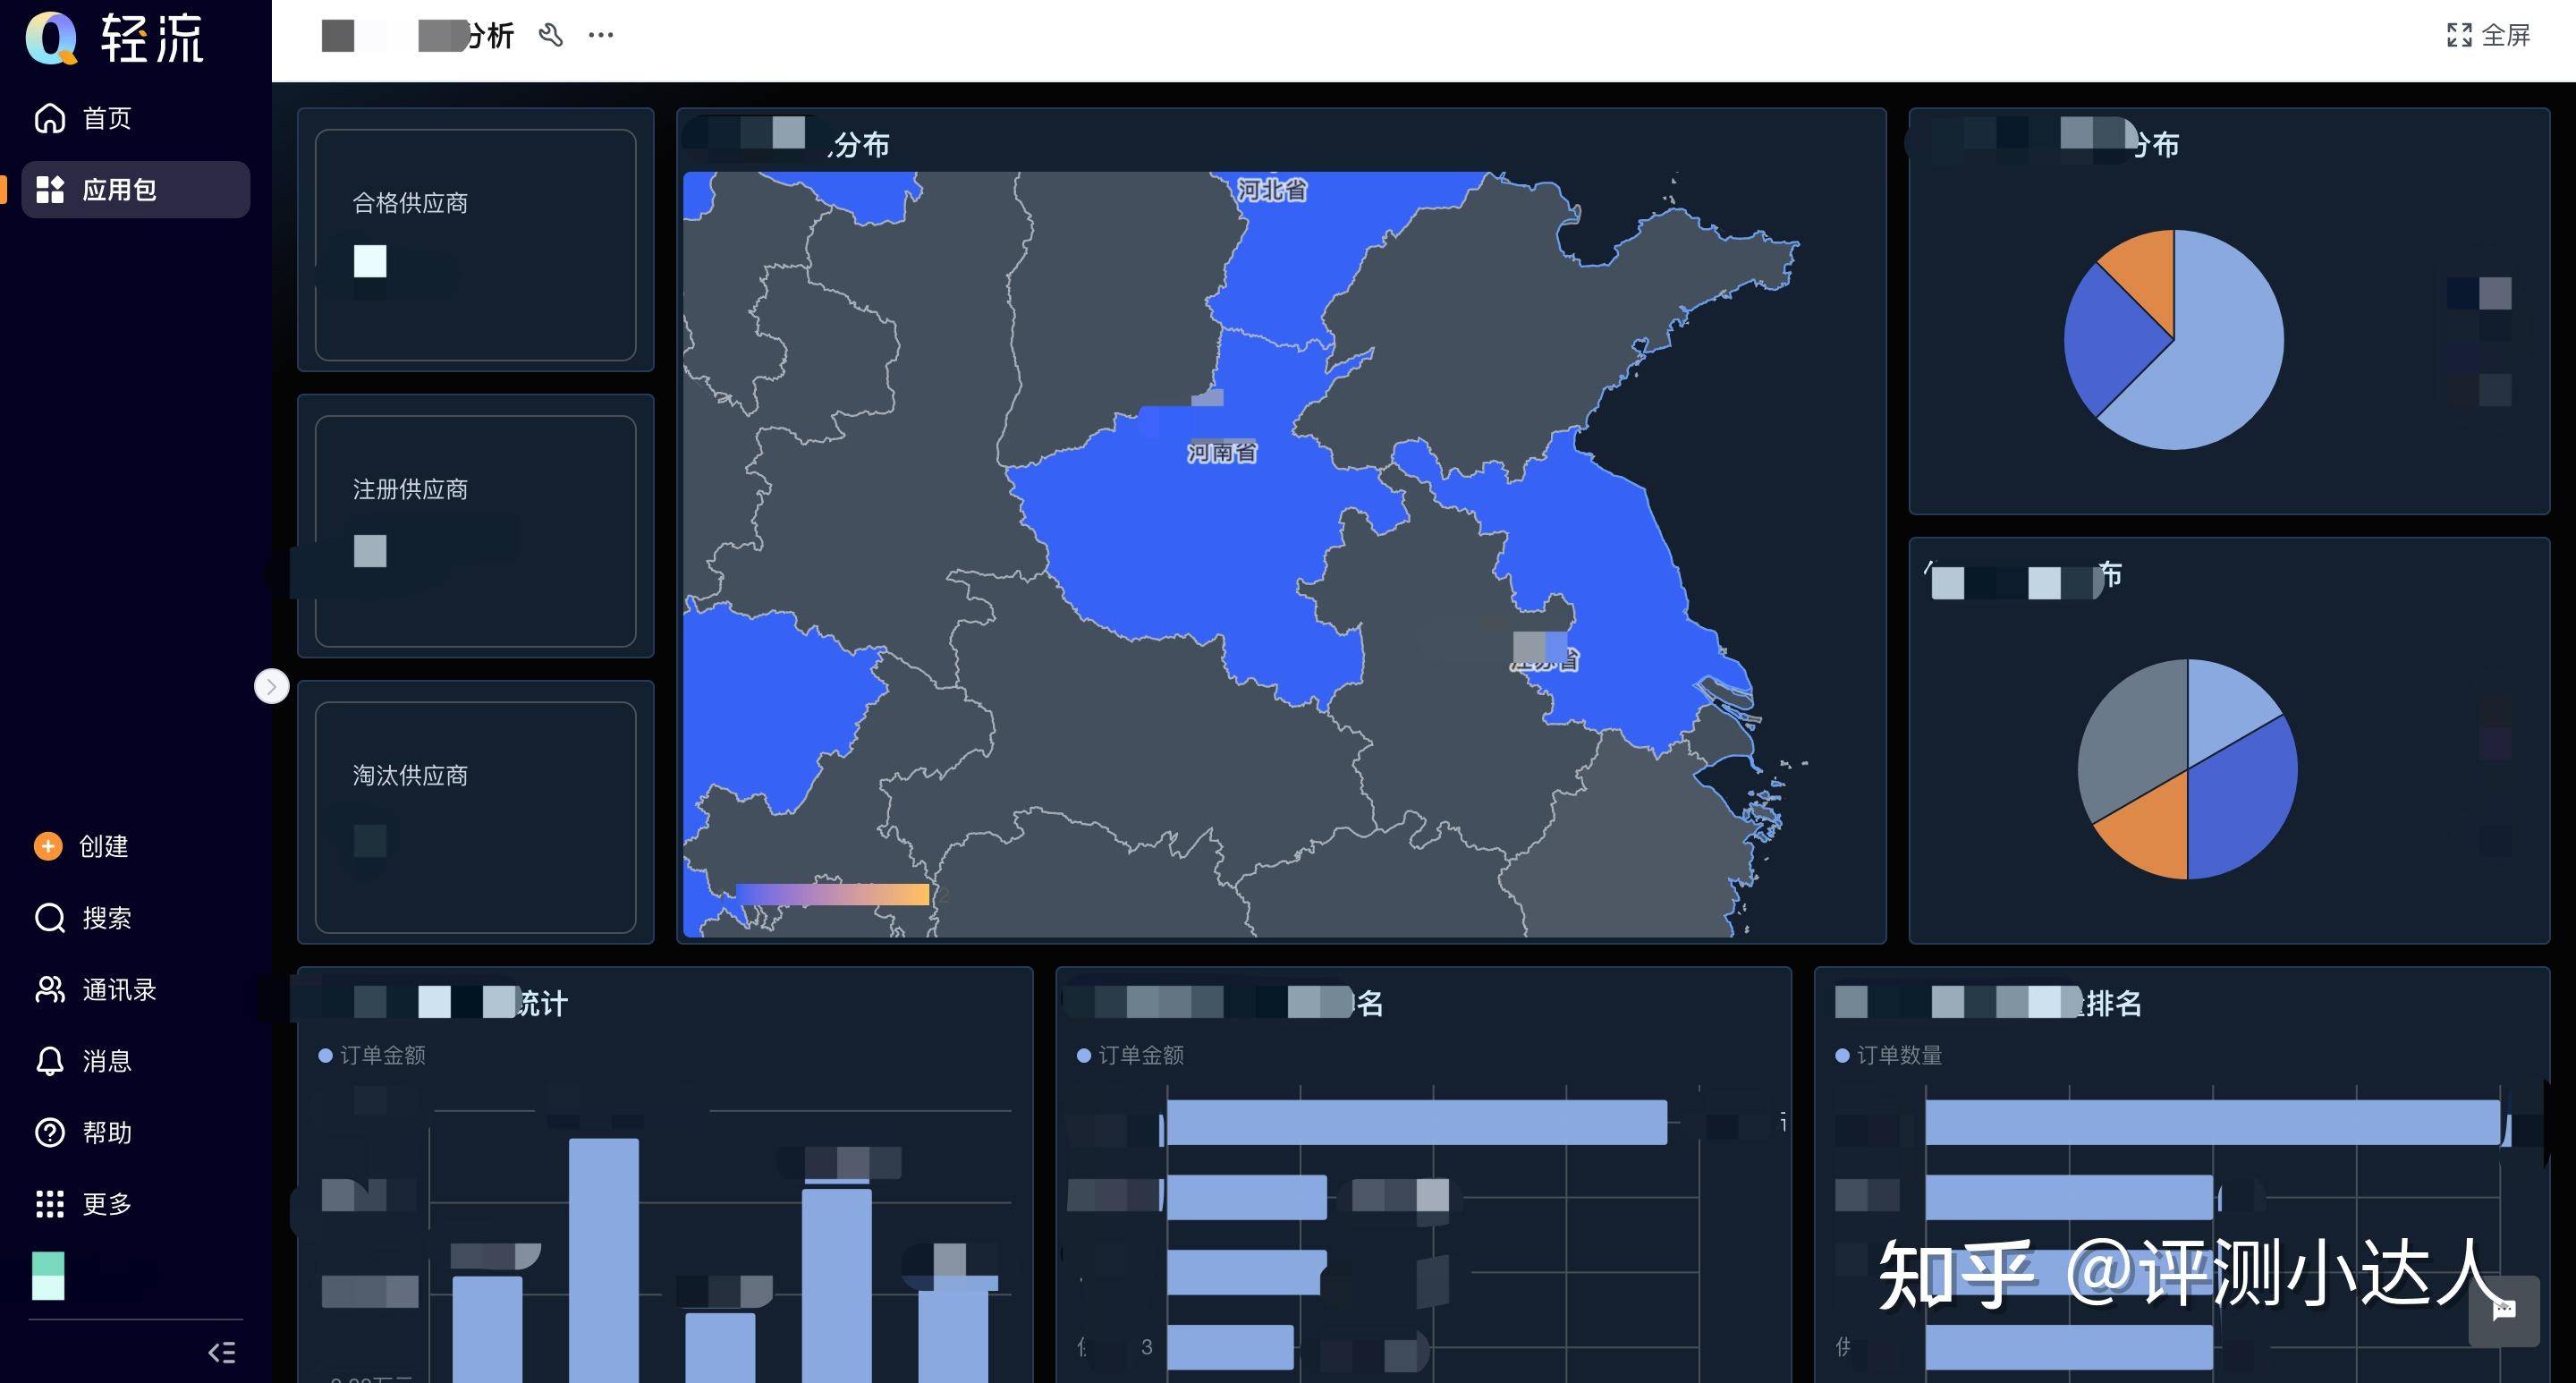The image size is (2576, 1383).
Task: Click the map color gradient legend bar
Action: click(x=832, y=894)
